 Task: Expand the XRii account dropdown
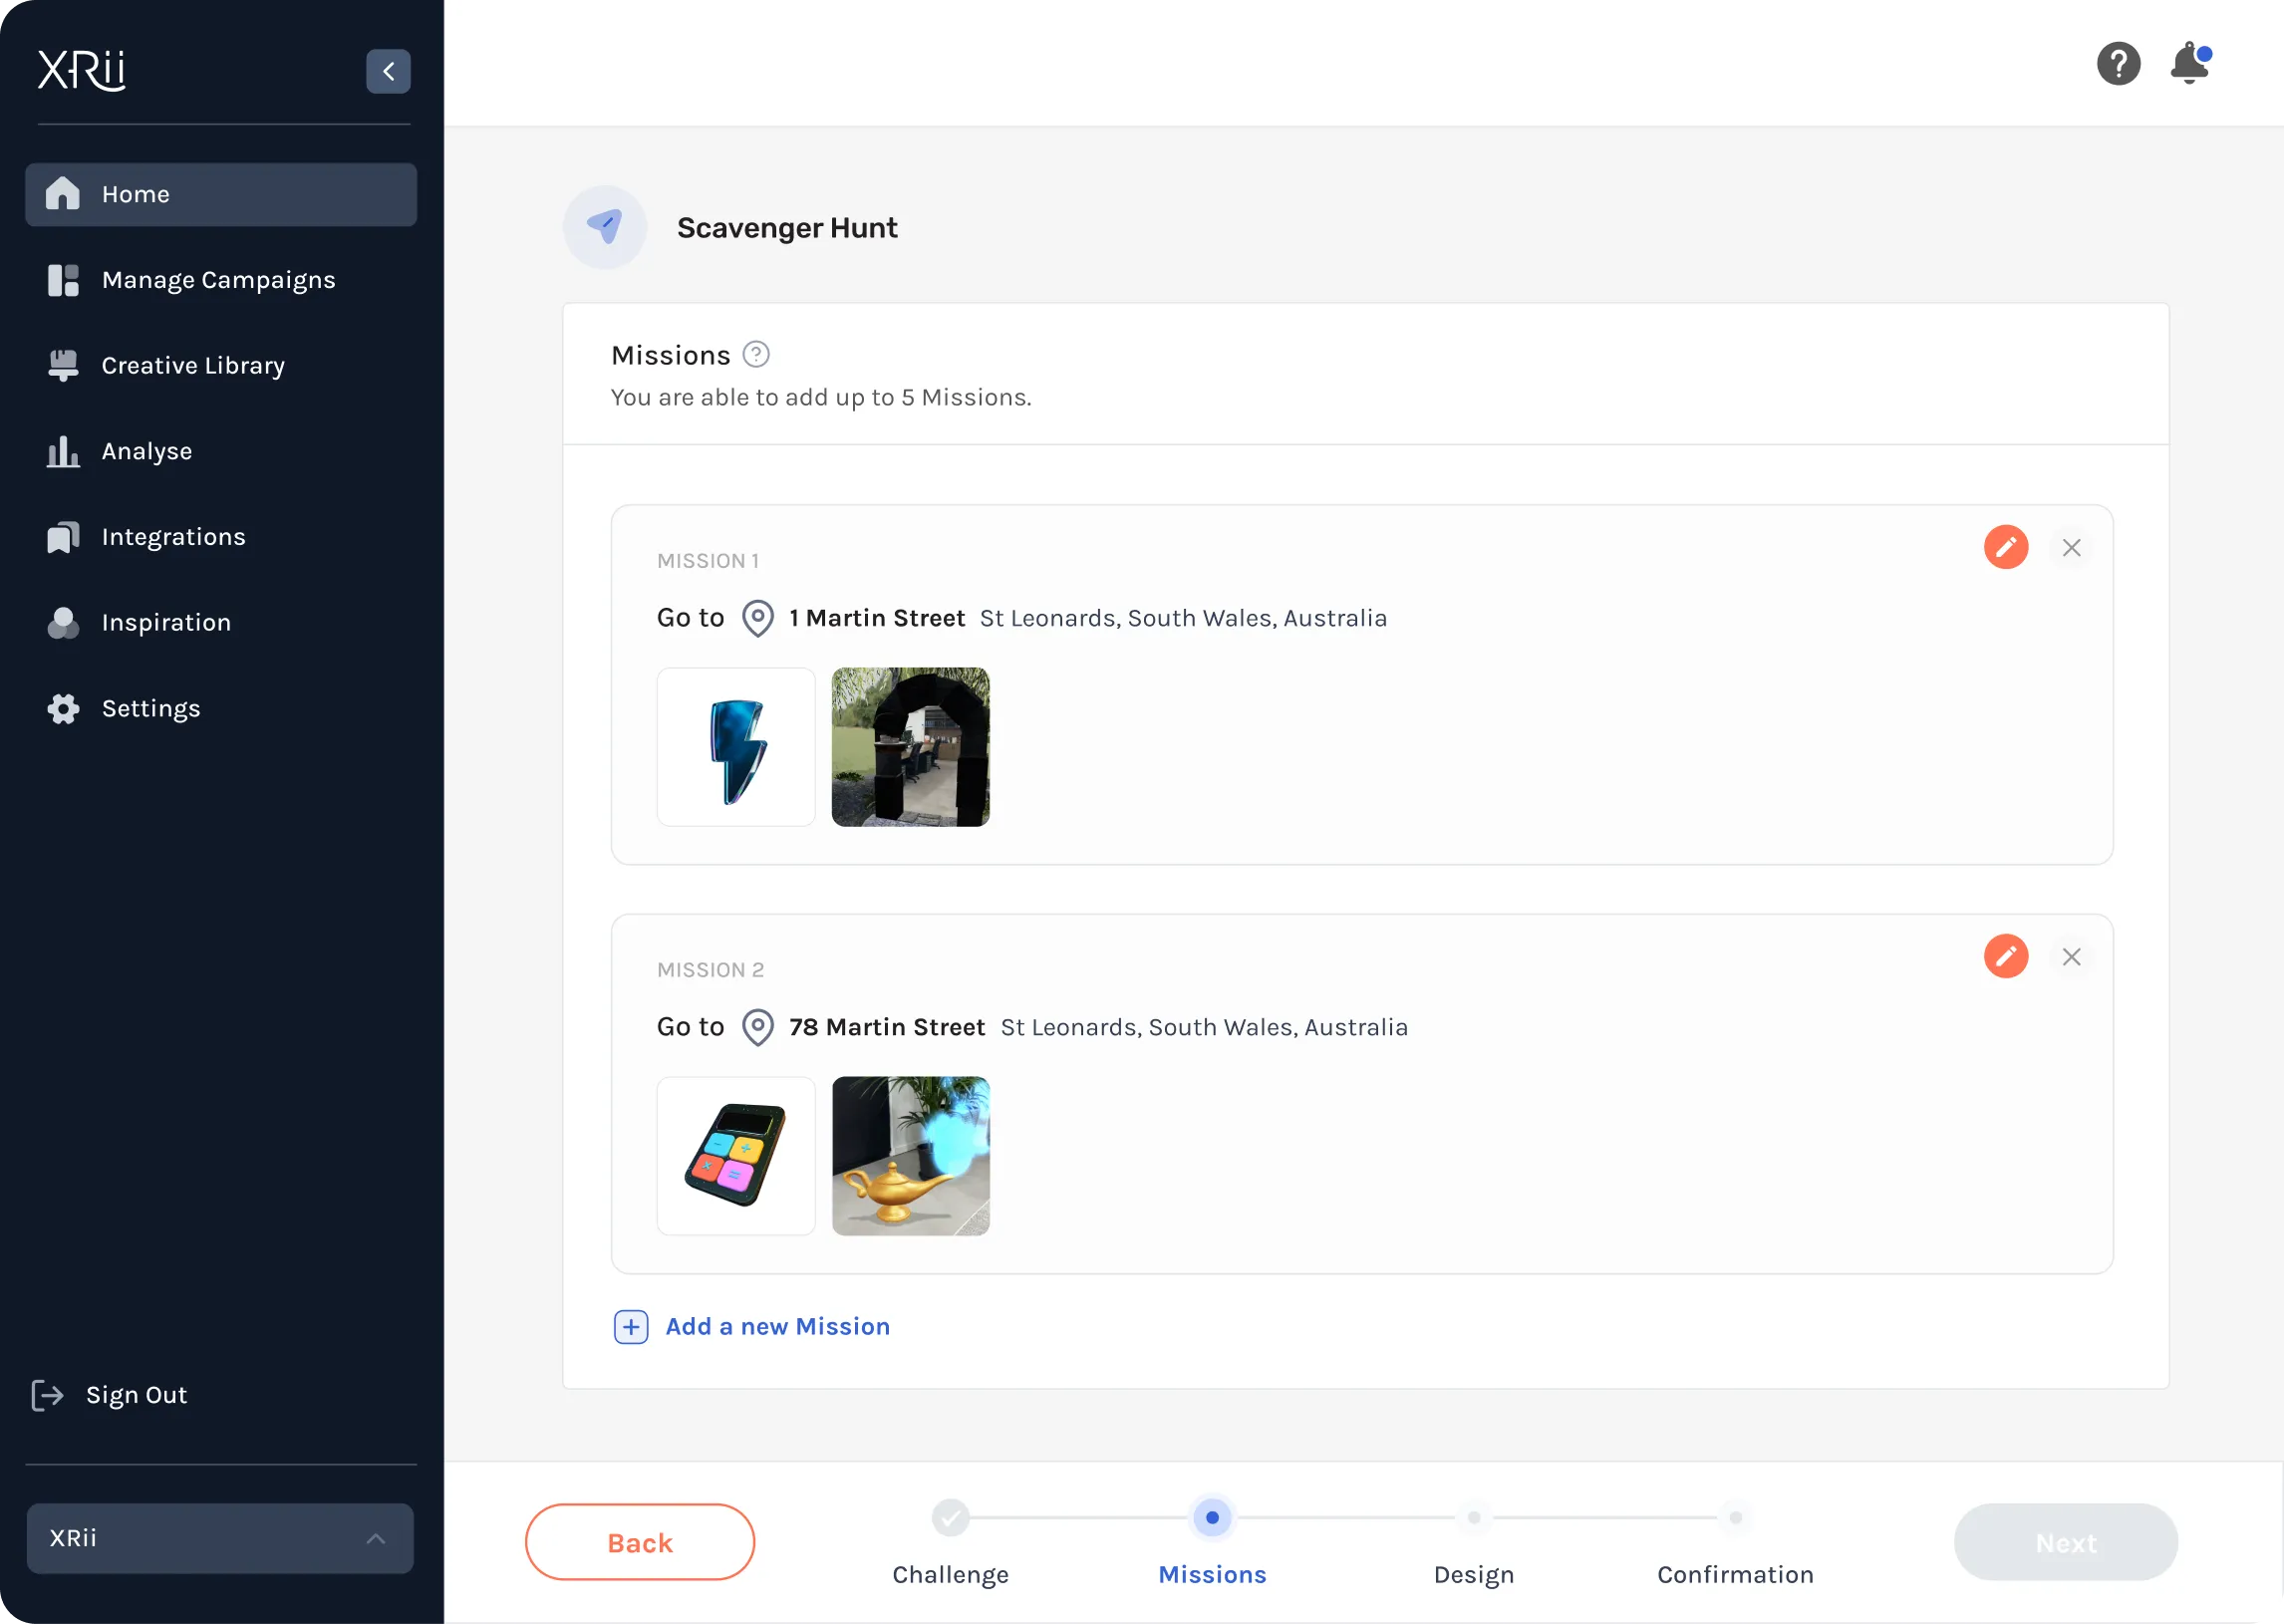[220, 1538]
